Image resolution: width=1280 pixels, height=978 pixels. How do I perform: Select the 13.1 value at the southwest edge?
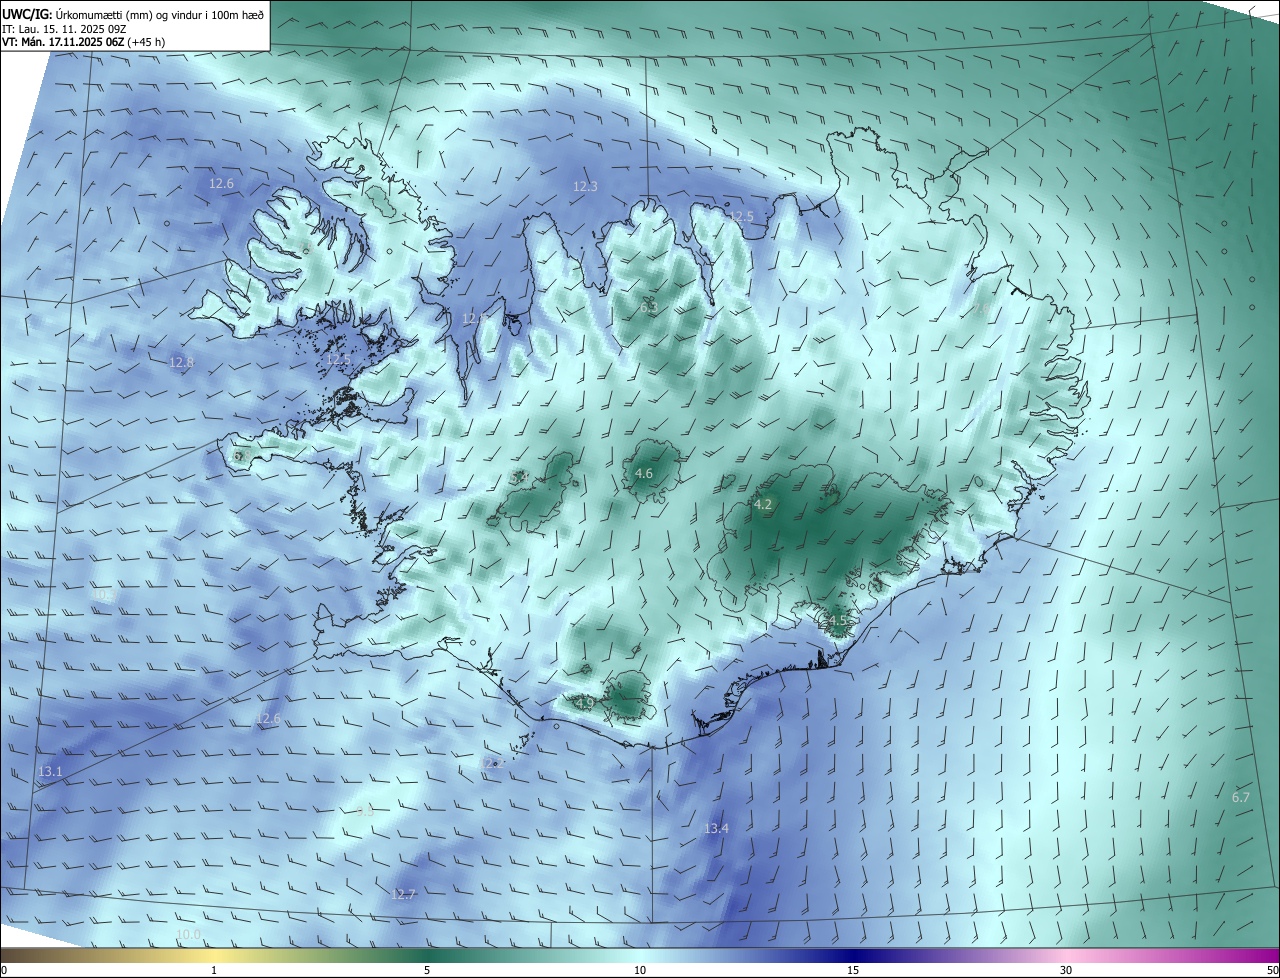pyautogui.click(x=50, y=772)
